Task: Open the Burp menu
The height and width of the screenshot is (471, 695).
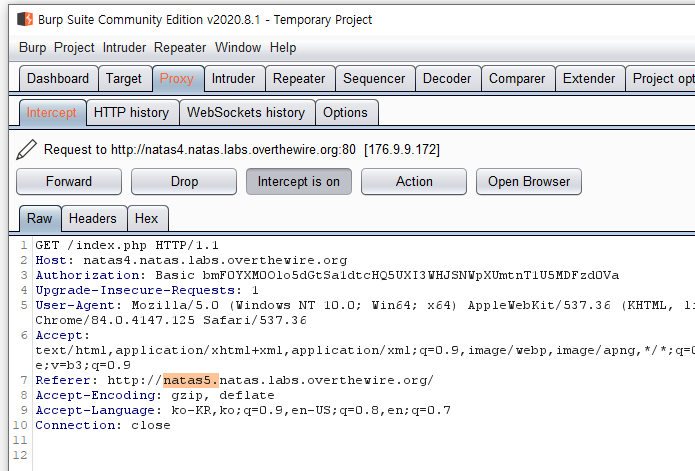Action: (x=32, y=47)
